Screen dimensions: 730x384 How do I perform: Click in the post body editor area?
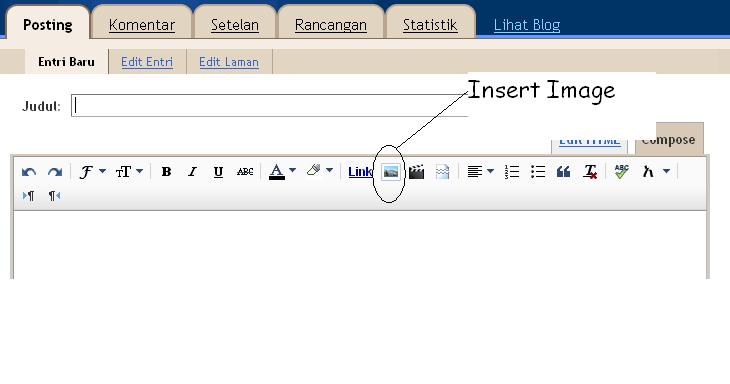coord(360,245)
